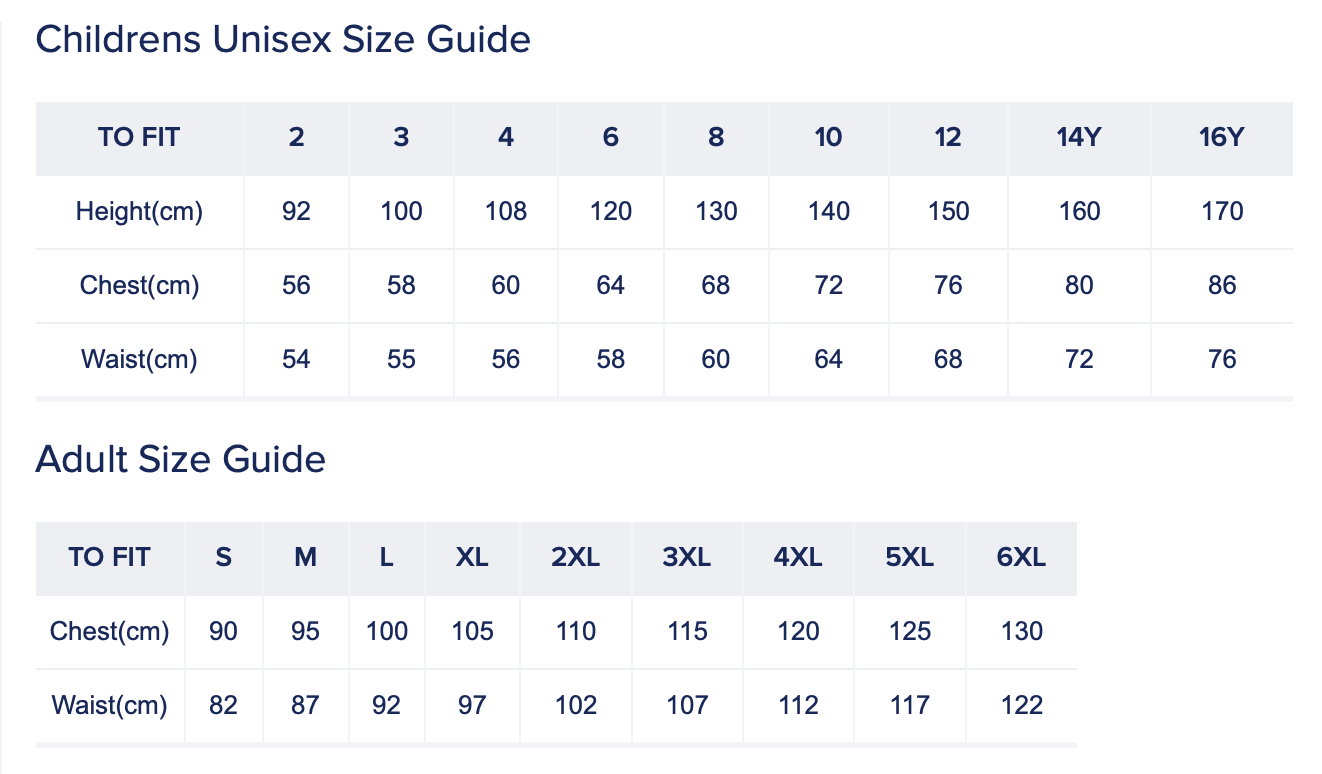
Task: Click the Height(cm) row label
Action: [139, 211]
